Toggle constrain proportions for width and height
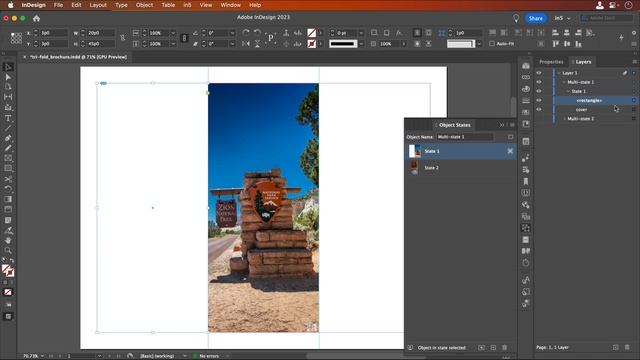640x360 pixels. [122, 38]
